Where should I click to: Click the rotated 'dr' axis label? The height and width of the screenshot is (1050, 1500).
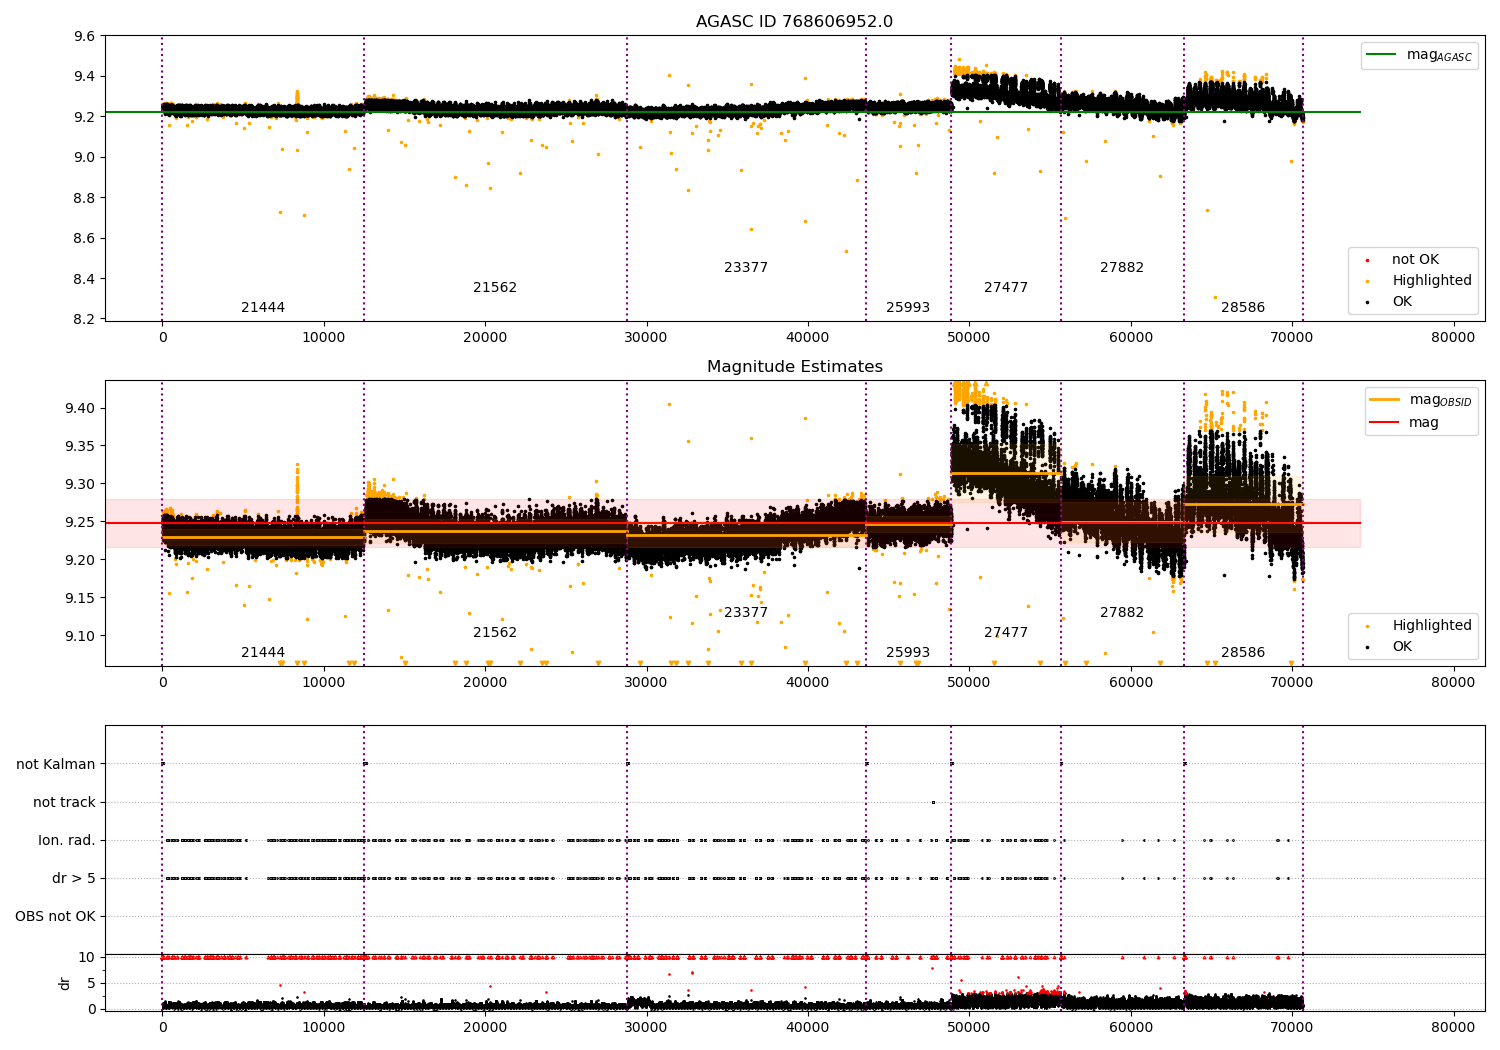(65, 983)
